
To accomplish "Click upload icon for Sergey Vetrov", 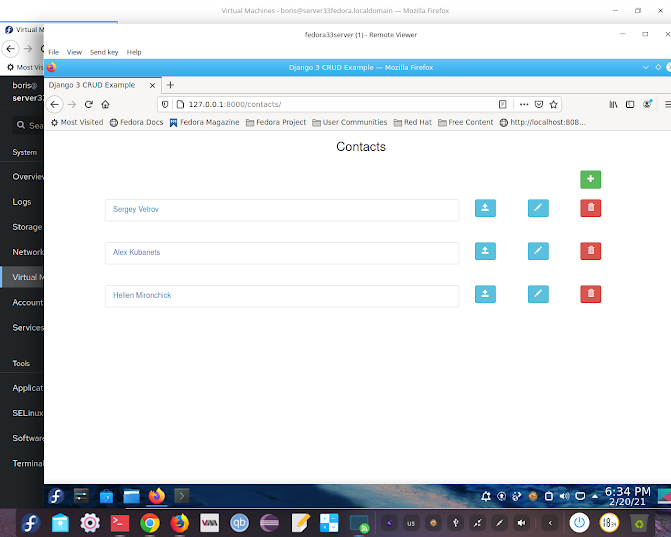I will coord(485,208).
